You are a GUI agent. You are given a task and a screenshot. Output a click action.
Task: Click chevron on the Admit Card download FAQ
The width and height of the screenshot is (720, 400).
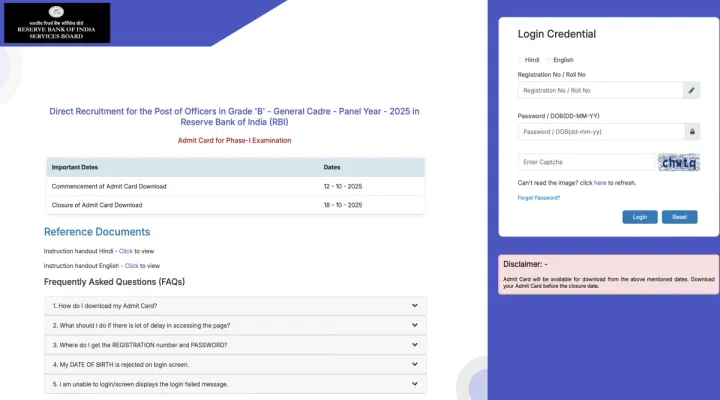coord(414,306)
